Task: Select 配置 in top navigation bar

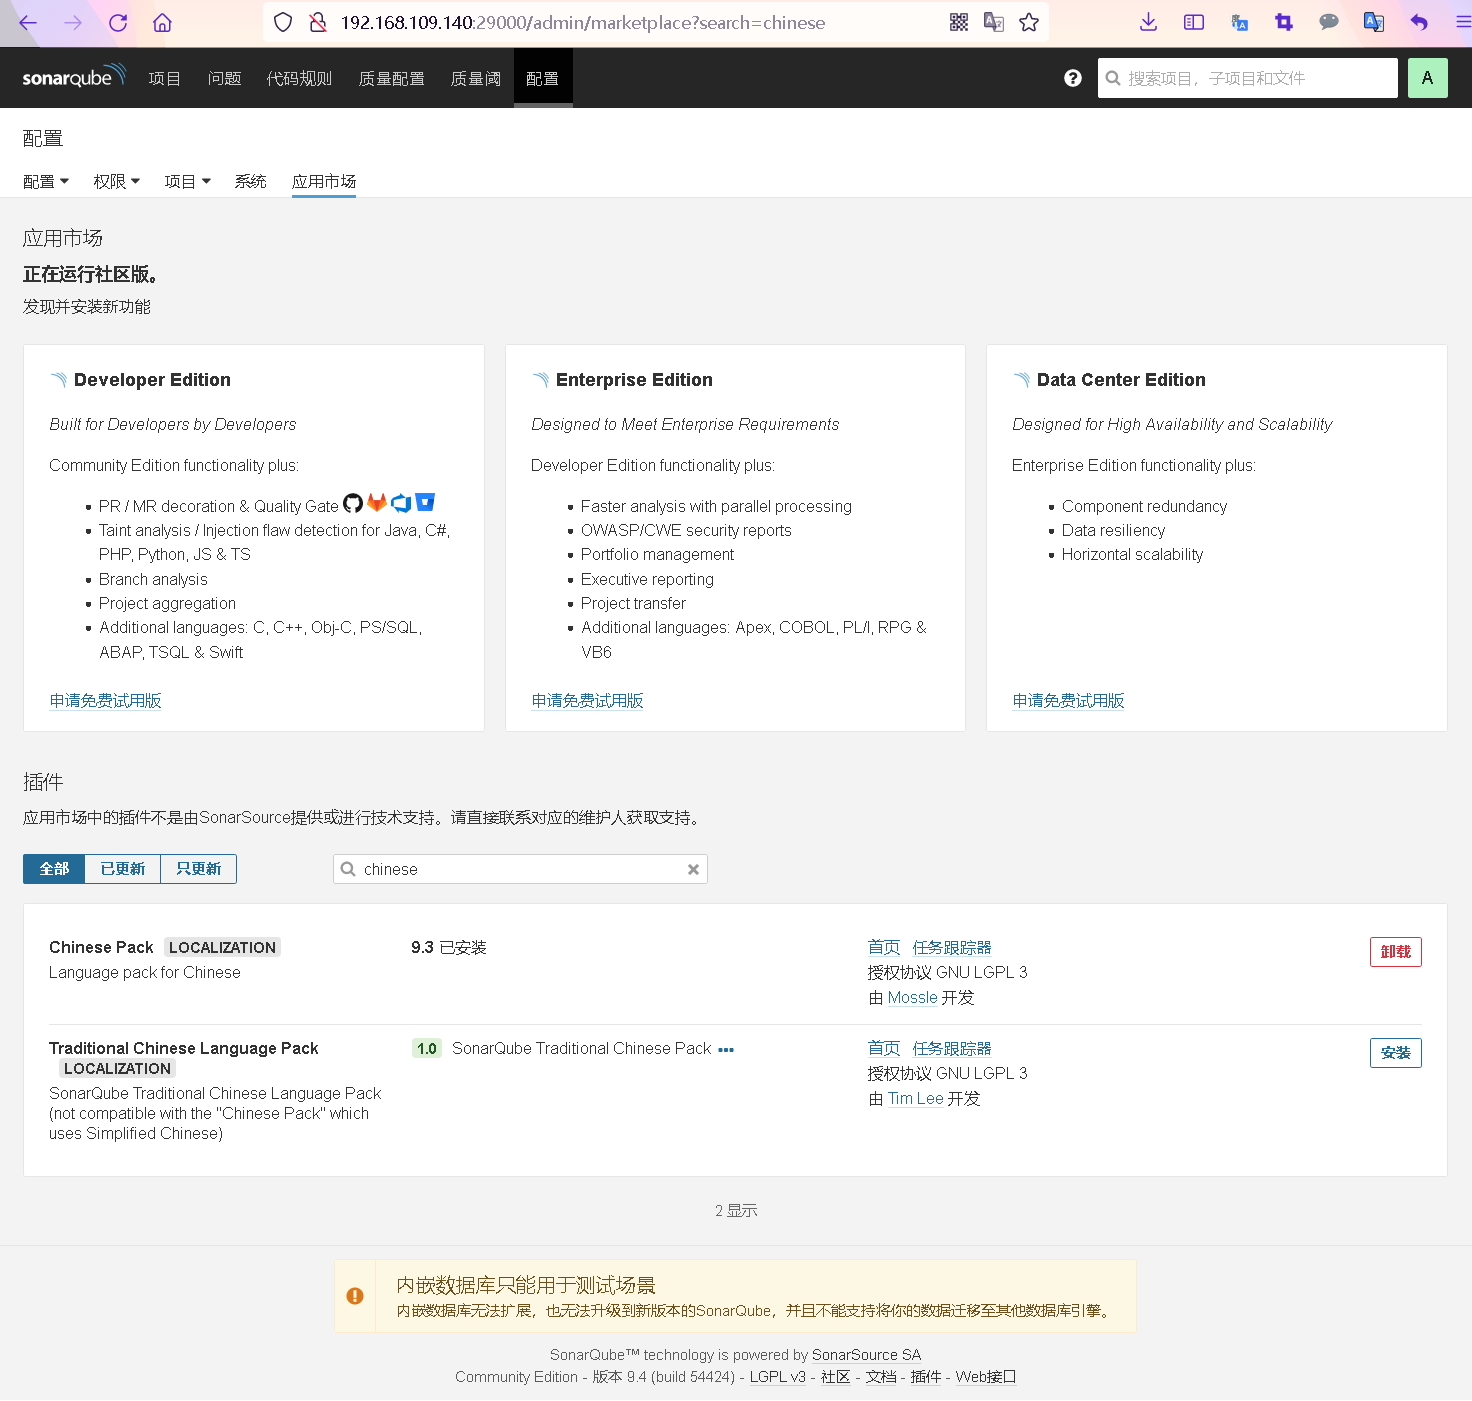Action: 543,78
